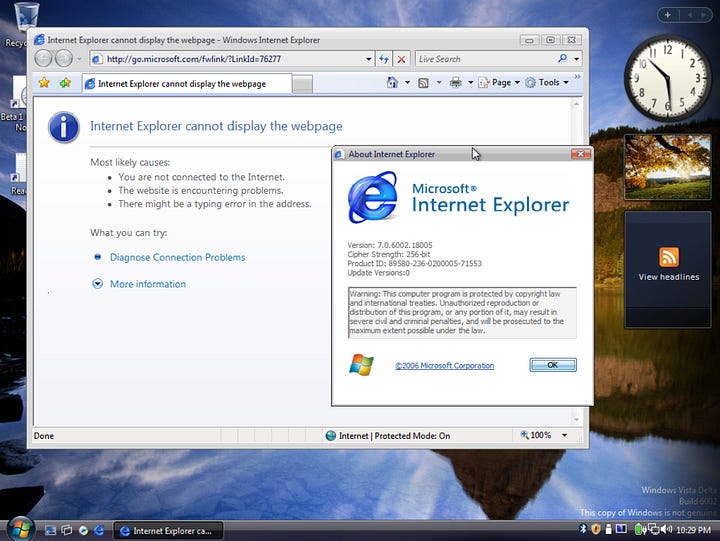Open the Favorites Center star icon

pyautogui.click(x=44, y=83)
